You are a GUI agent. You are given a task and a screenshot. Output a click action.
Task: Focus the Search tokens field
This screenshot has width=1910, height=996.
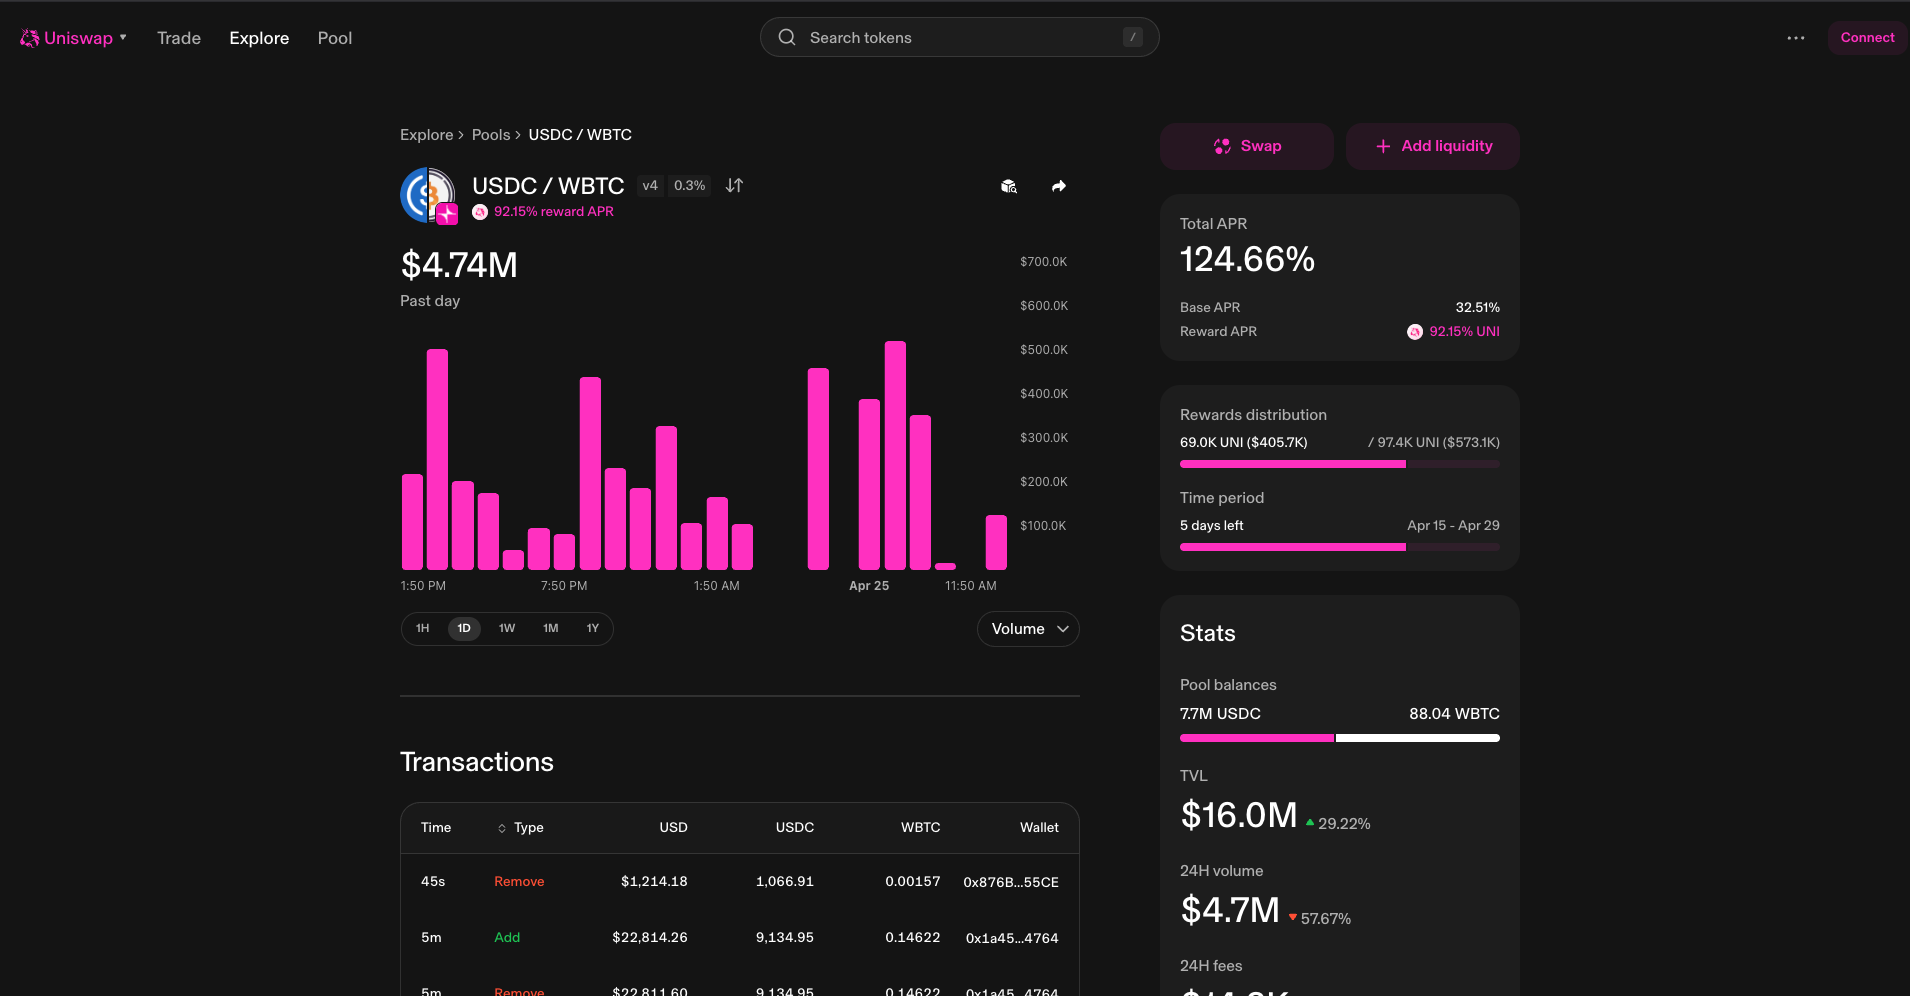coord(959,37)
